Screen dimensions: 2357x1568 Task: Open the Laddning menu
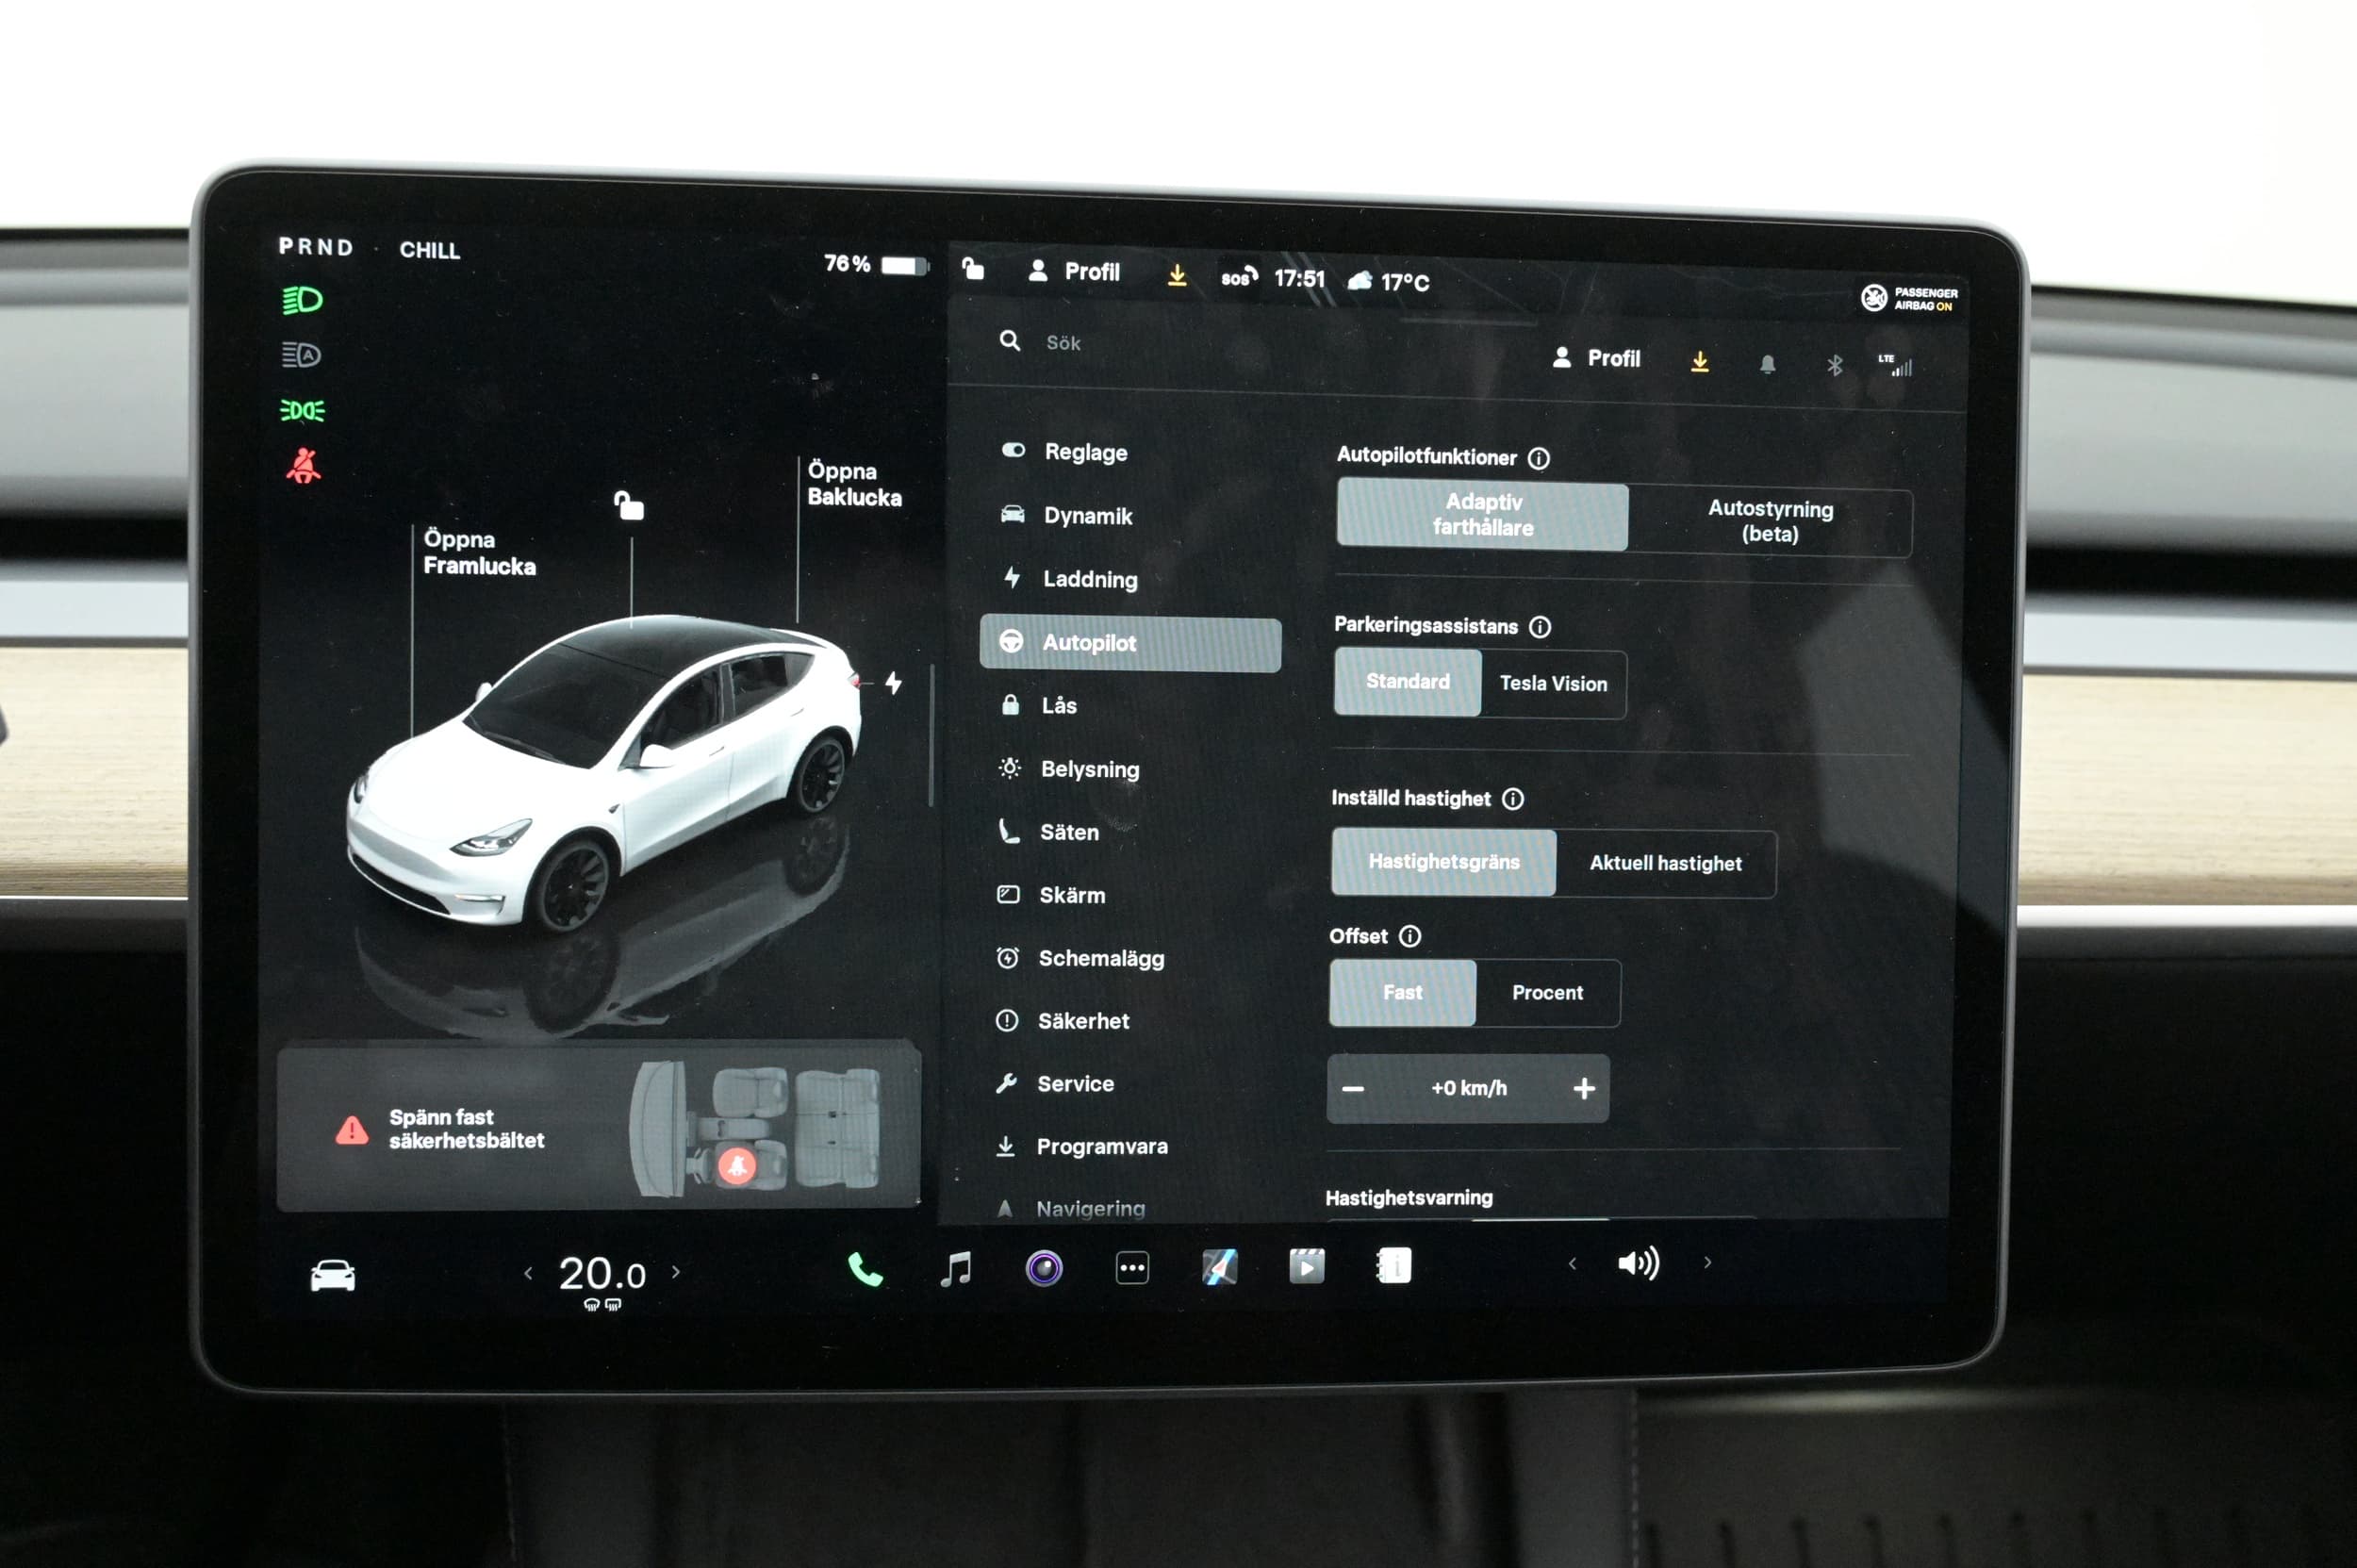coord(1089,579)
